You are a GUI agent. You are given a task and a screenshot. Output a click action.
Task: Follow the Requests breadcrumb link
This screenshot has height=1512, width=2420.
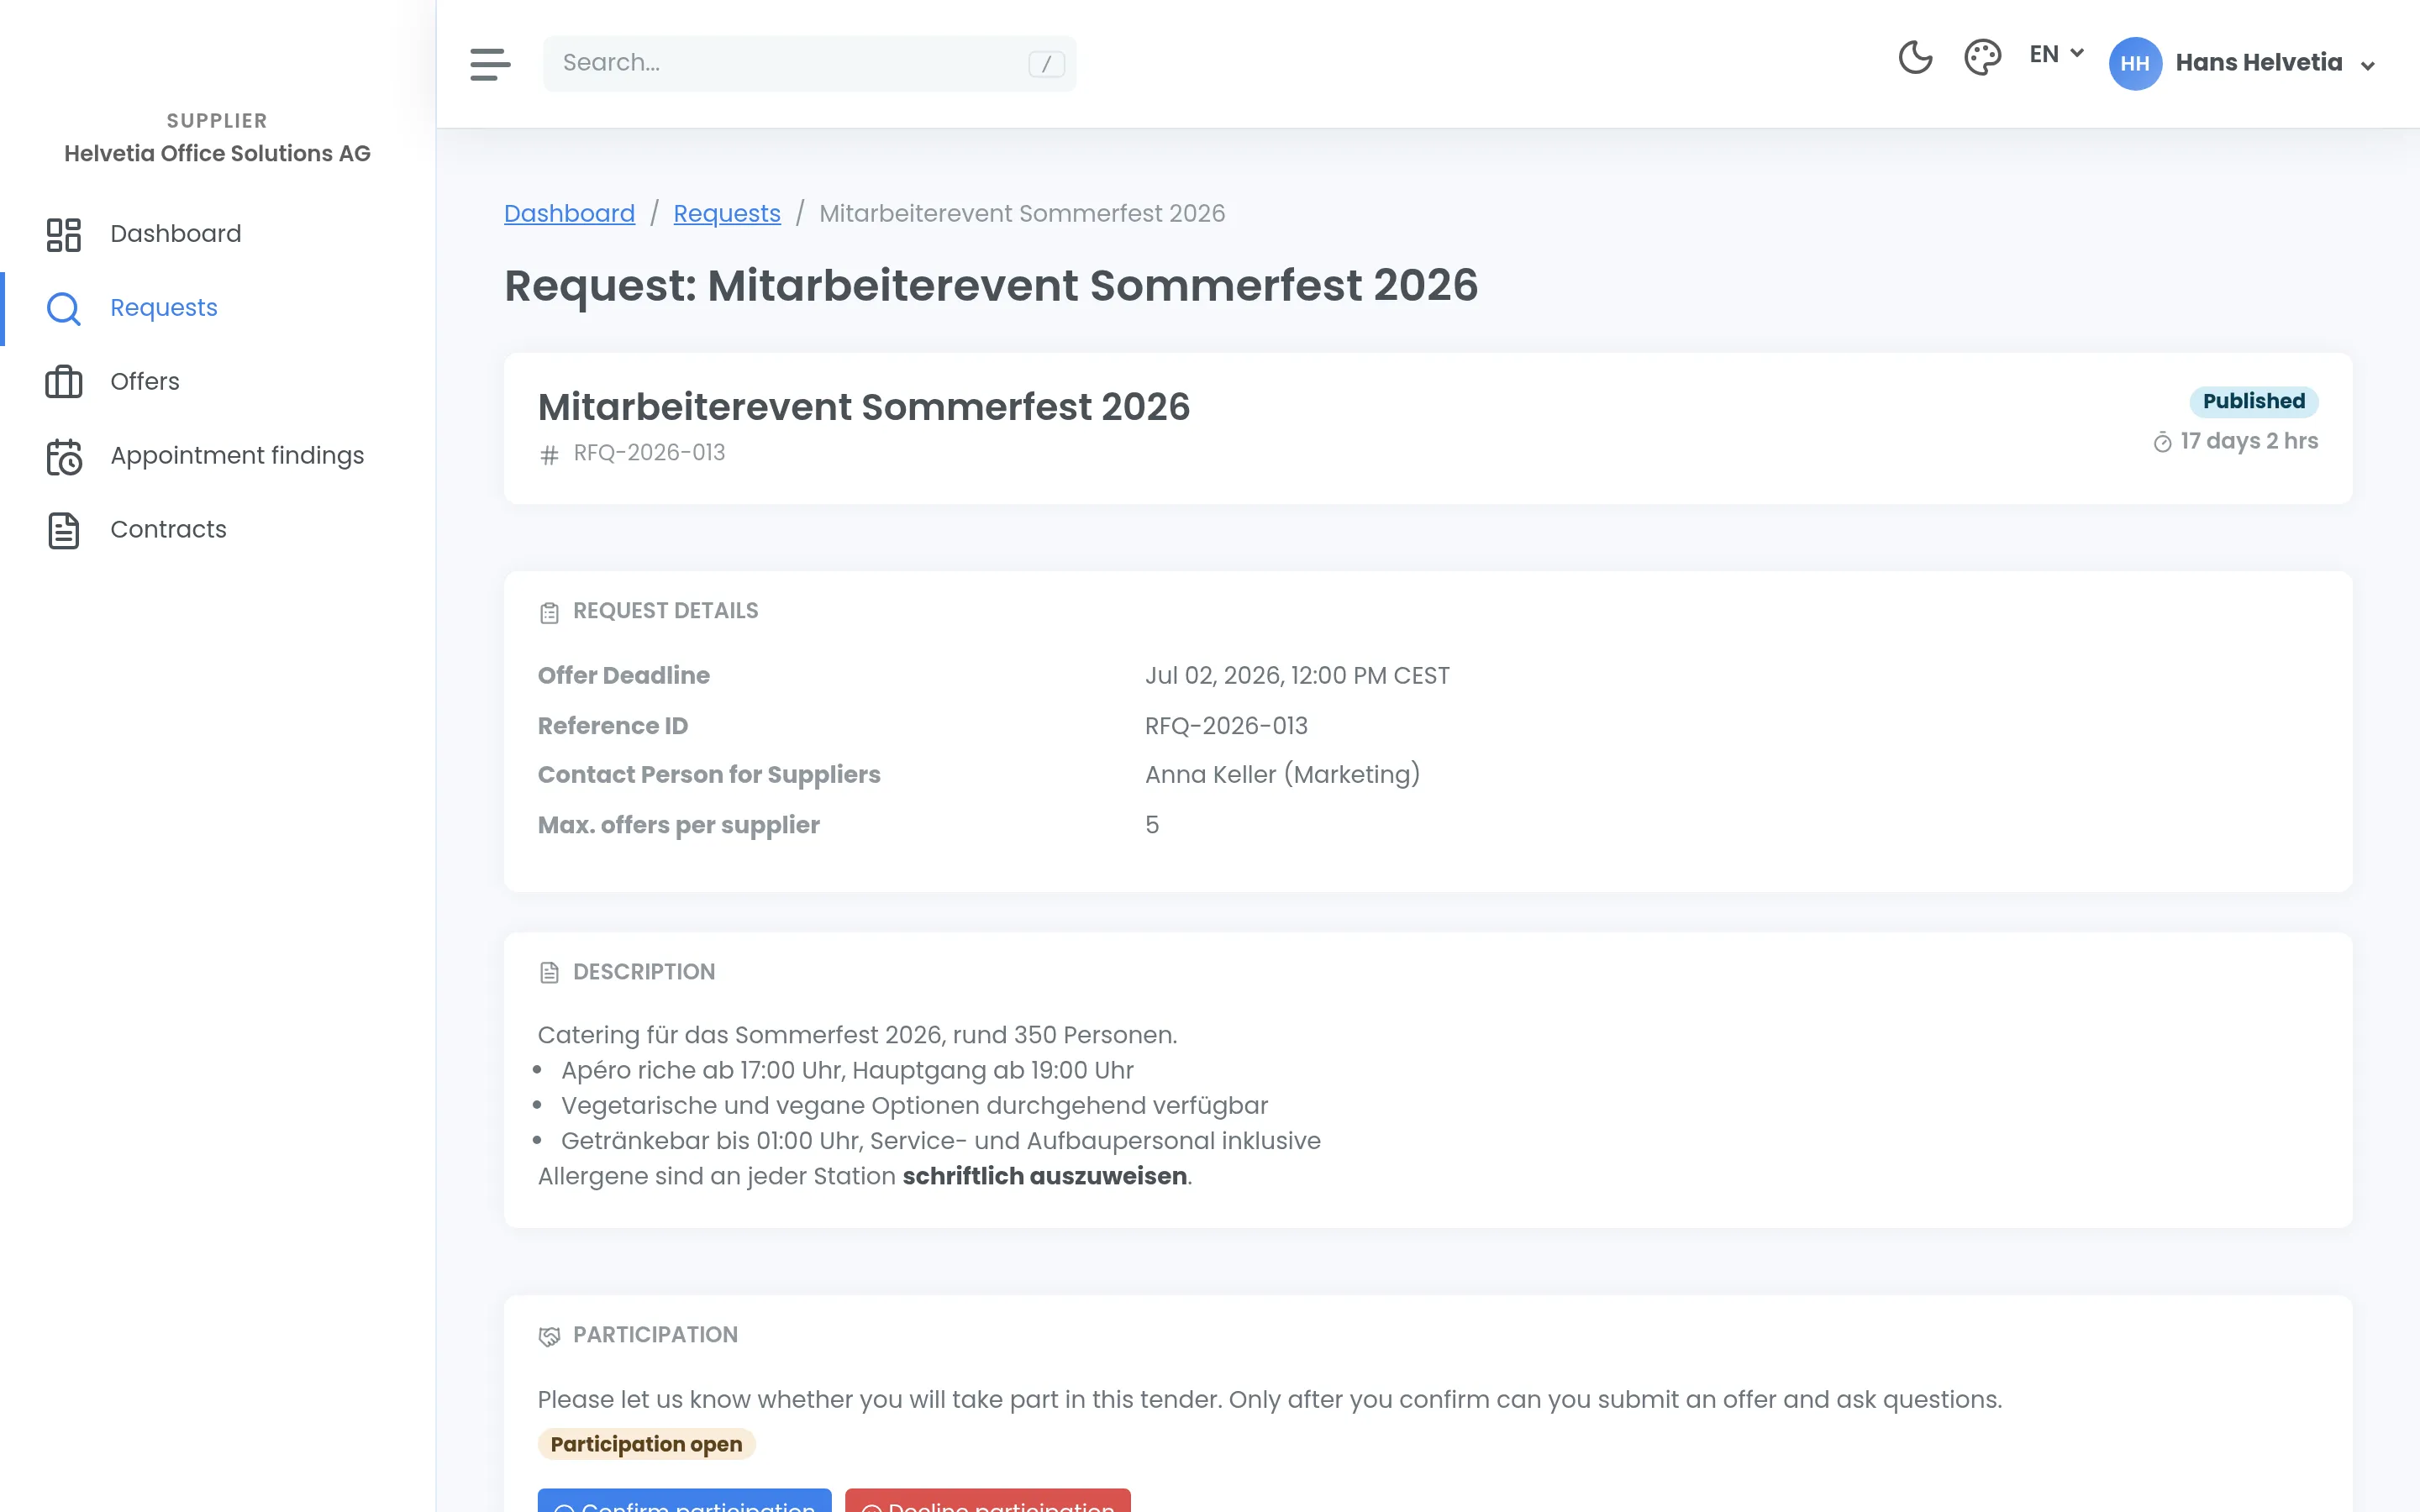727,213
